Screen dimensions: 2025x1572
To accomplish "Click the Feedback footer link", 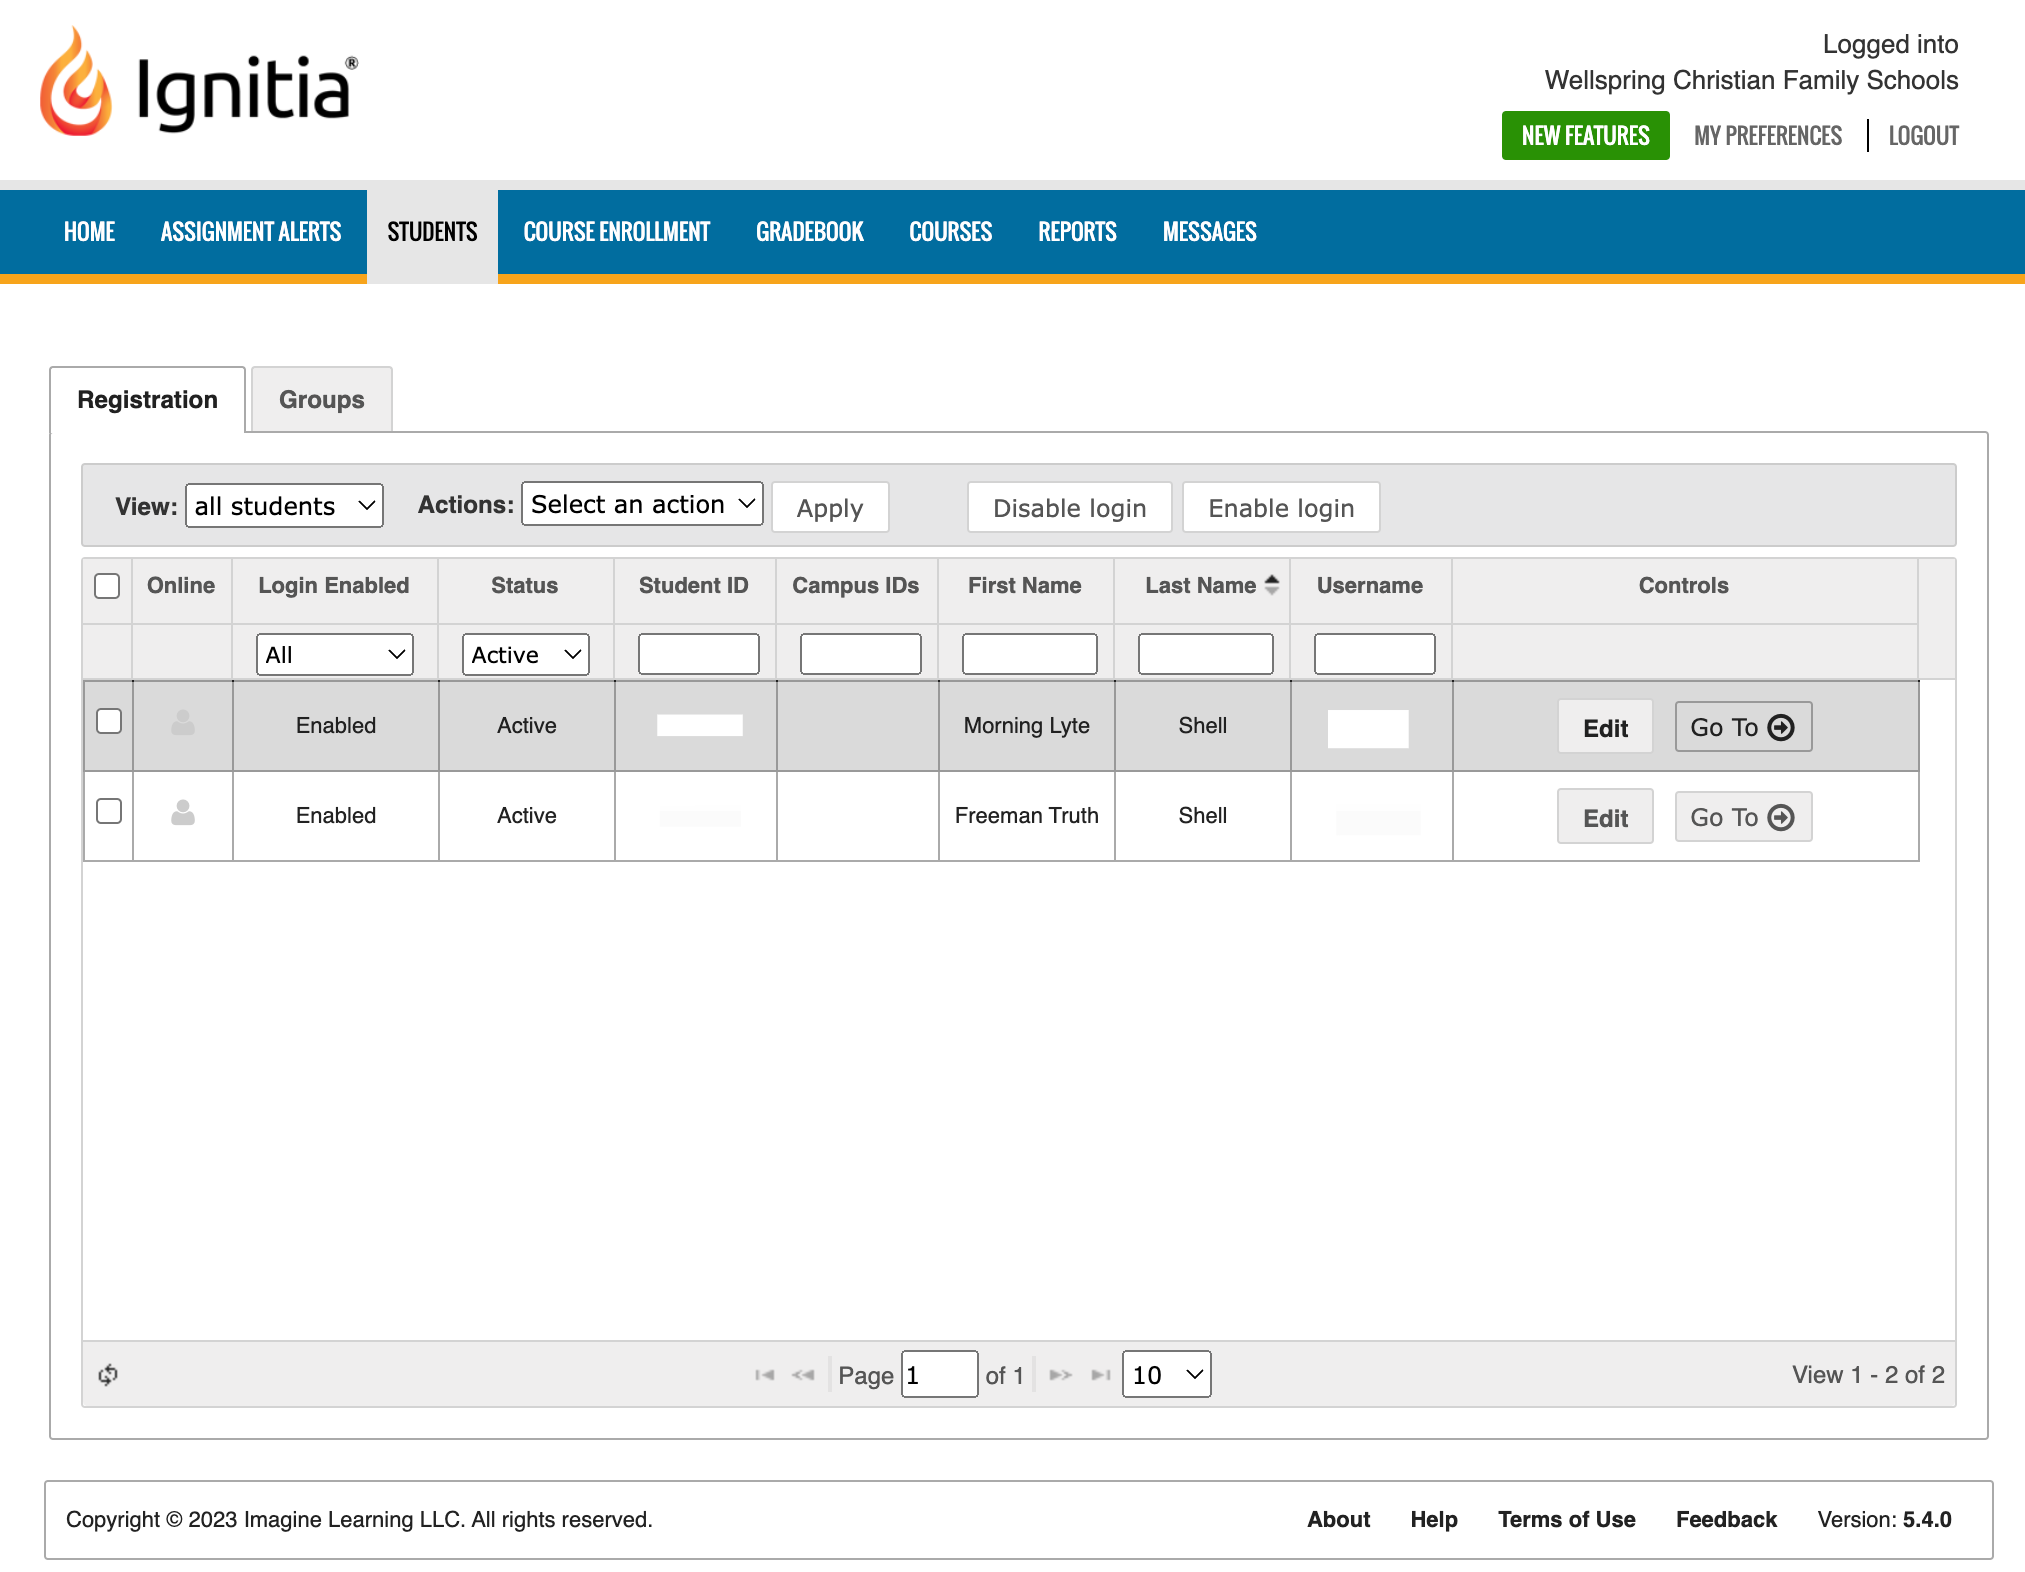I will 1727,1520.
